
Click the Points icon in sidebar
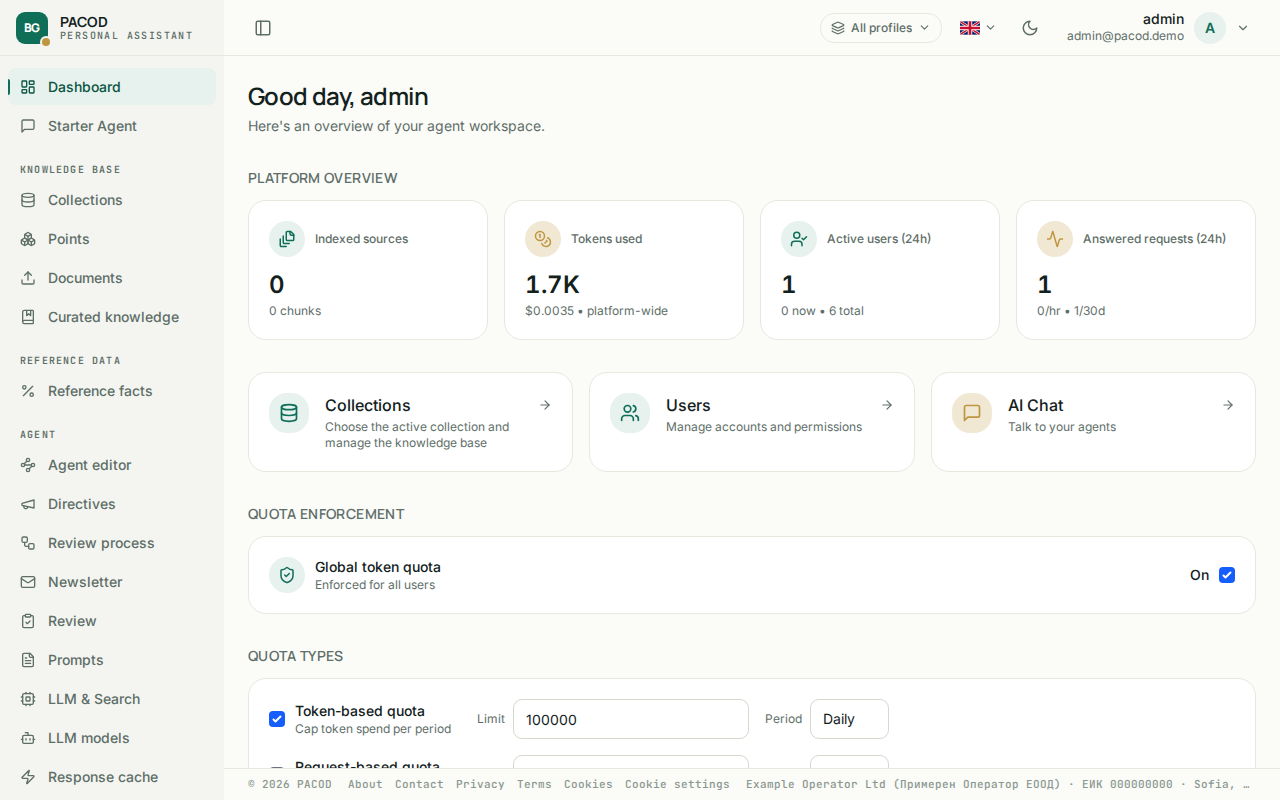[x=28, y=239]
